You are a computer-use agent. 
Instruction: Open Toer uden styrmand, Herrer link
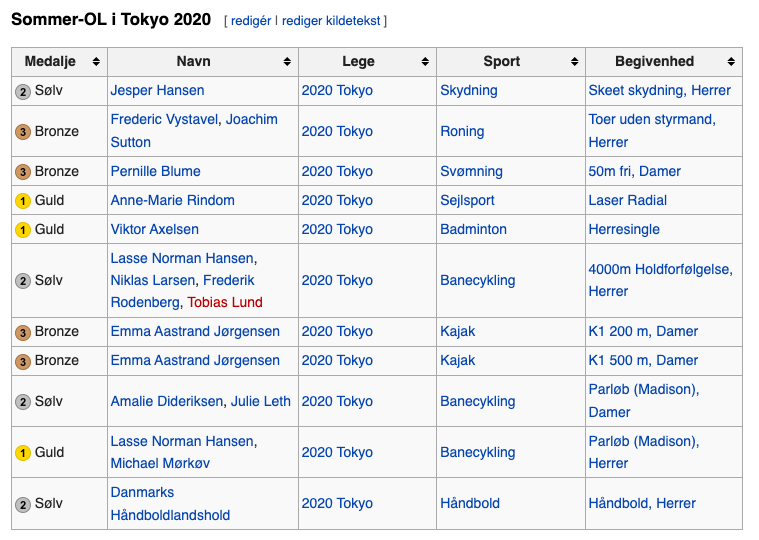[x=652, y=131]
